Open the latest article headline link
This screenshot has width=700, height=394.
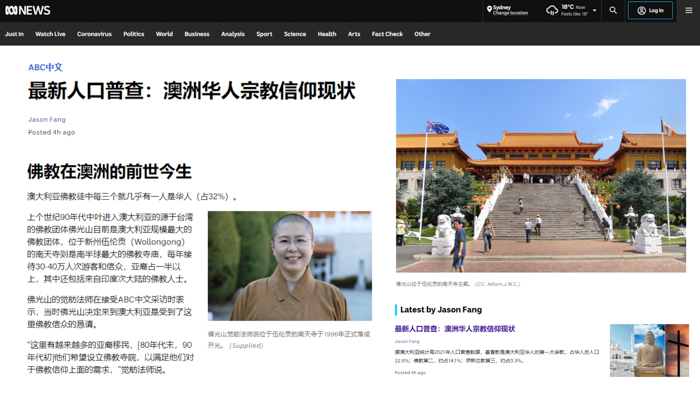click(454, 329)
